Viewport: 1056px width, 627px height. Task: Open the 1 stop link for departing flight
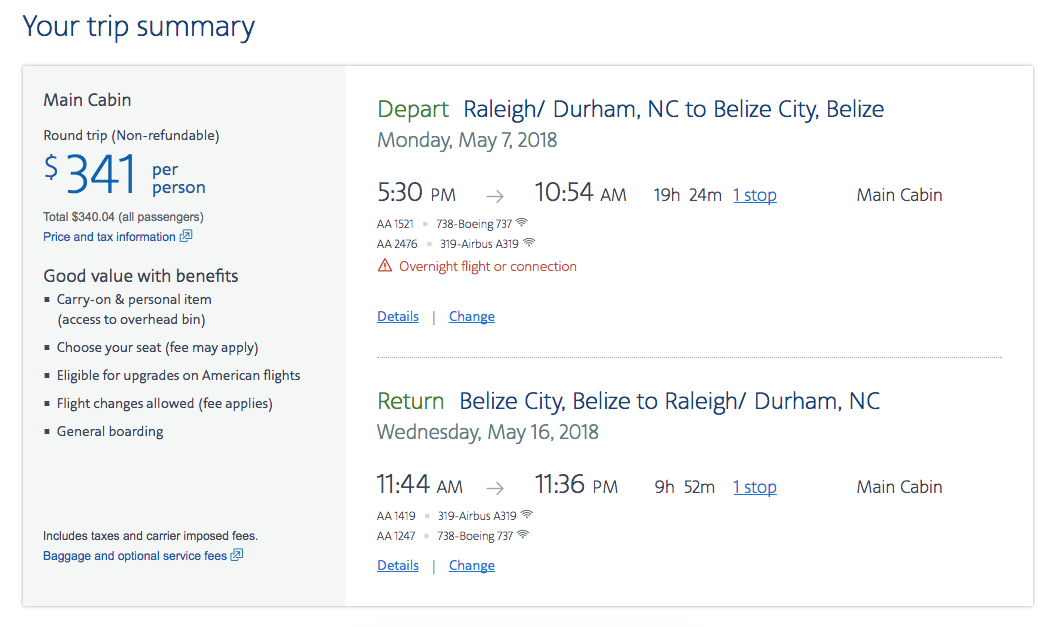coord(754,195)
